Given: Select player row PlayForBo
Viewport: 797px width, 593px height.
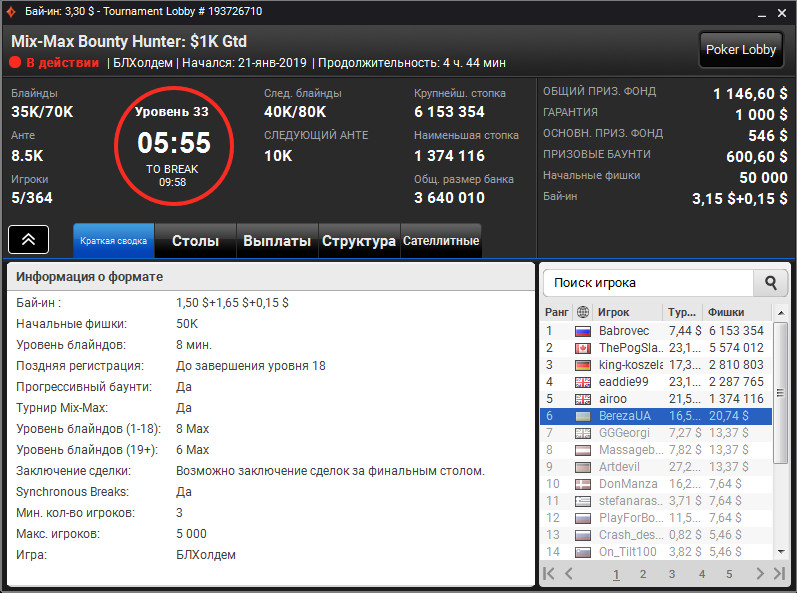Looking at the screenshot, I should [656, 518].
